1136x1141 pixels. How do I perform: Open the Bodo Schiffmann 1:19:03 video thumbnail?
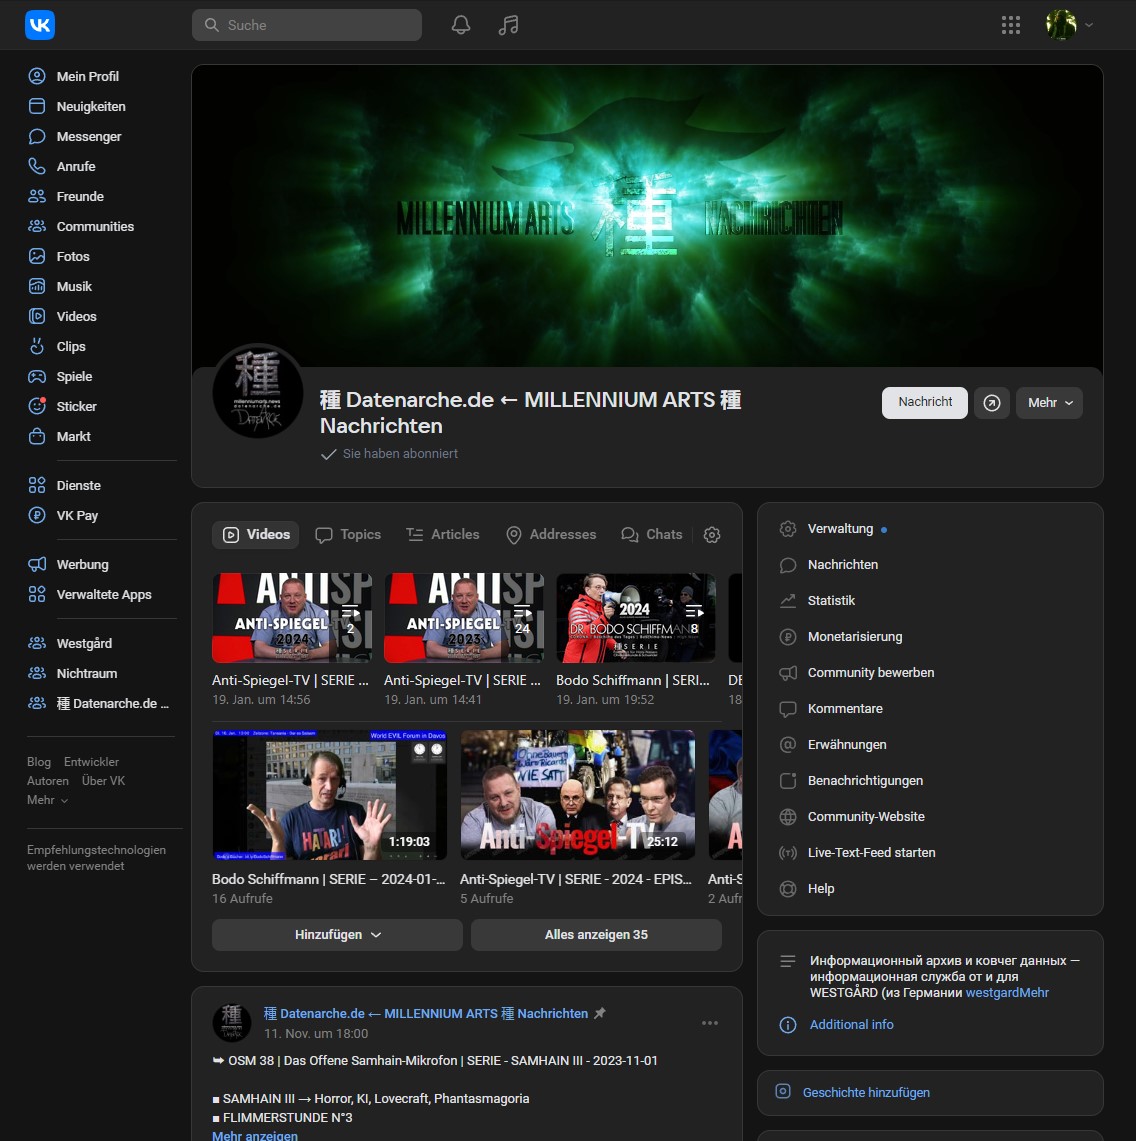(x=330, y=795)
